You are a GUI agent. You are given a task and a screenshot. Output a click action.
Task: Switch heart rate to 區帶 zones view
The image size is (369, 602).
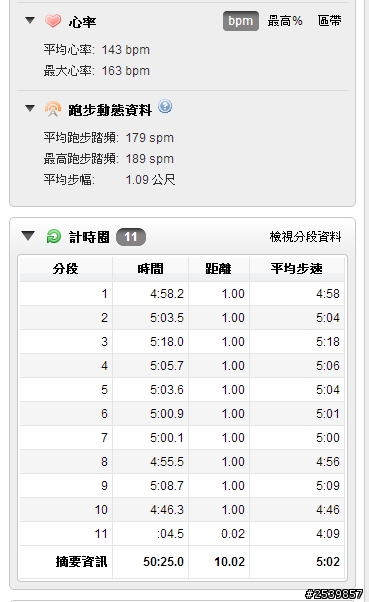pyautogui.click(x=329, y=21)
